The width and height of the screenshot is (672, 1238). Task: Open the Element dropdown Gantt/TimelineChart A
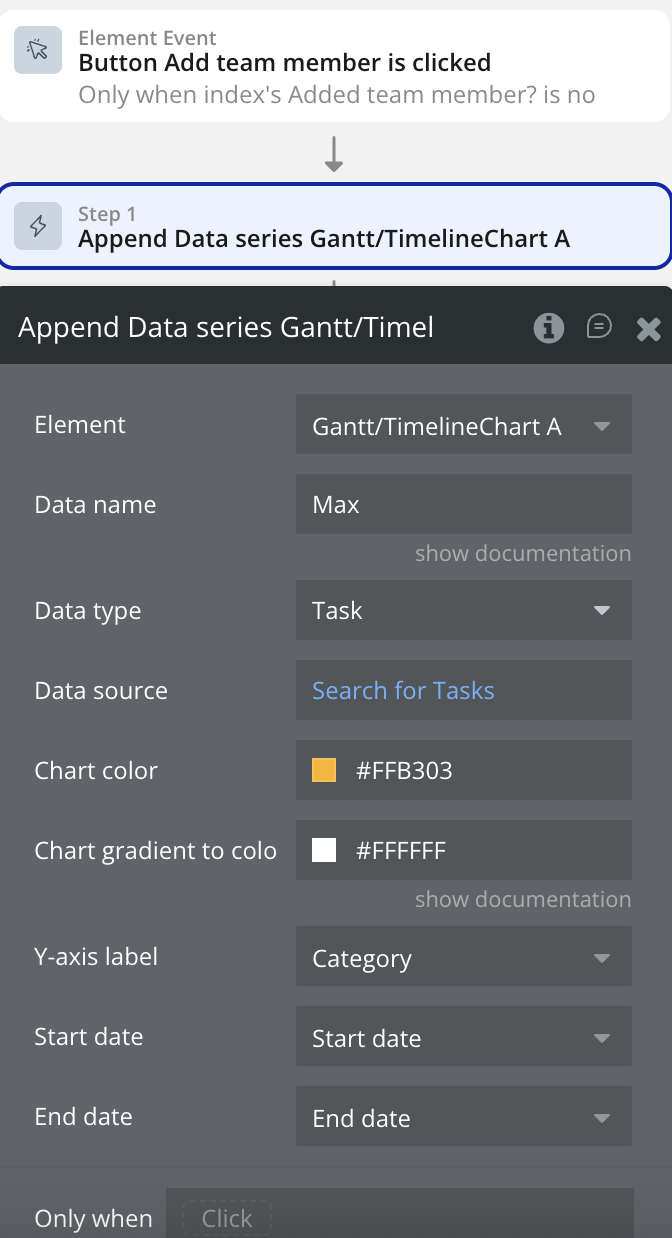(463, 426)
